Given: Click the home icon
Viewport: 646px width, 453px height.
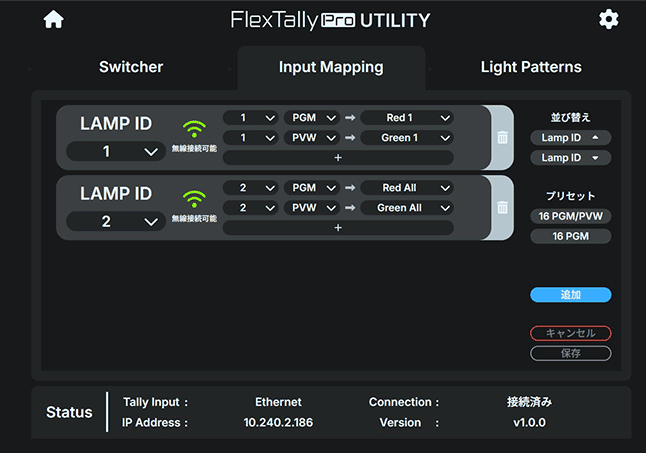Looking at the screenshot, I should 53,20.
